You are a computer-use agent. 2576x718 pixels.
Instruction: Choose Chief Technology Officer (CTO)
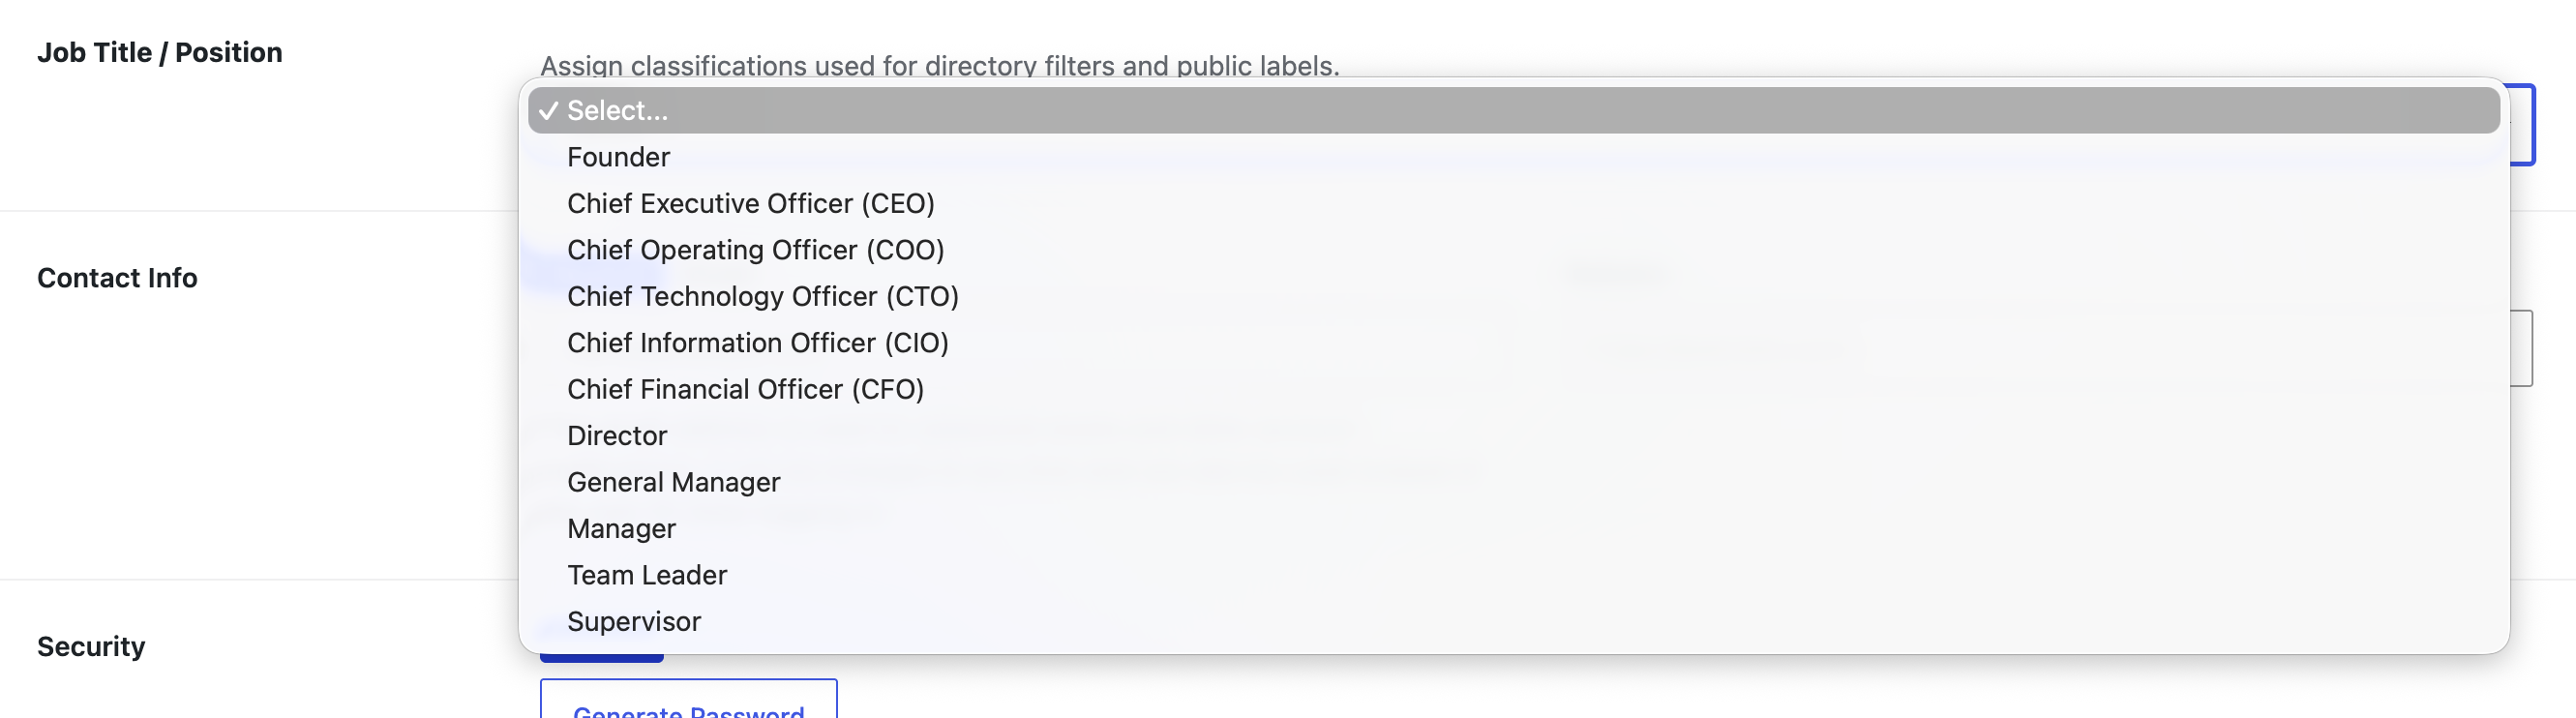[x=1513, y=296]
